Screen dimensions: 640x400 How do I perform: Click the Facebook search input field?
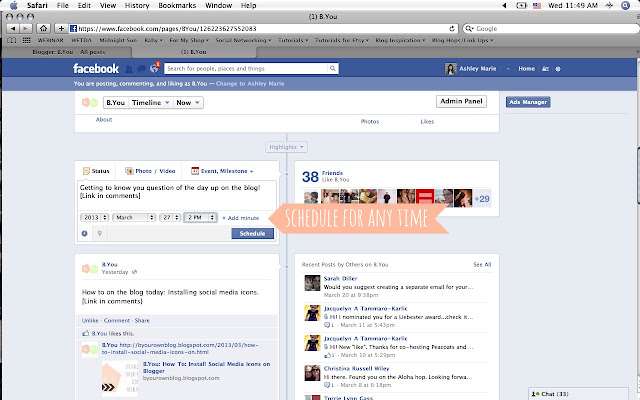click(x=247, y=69)
